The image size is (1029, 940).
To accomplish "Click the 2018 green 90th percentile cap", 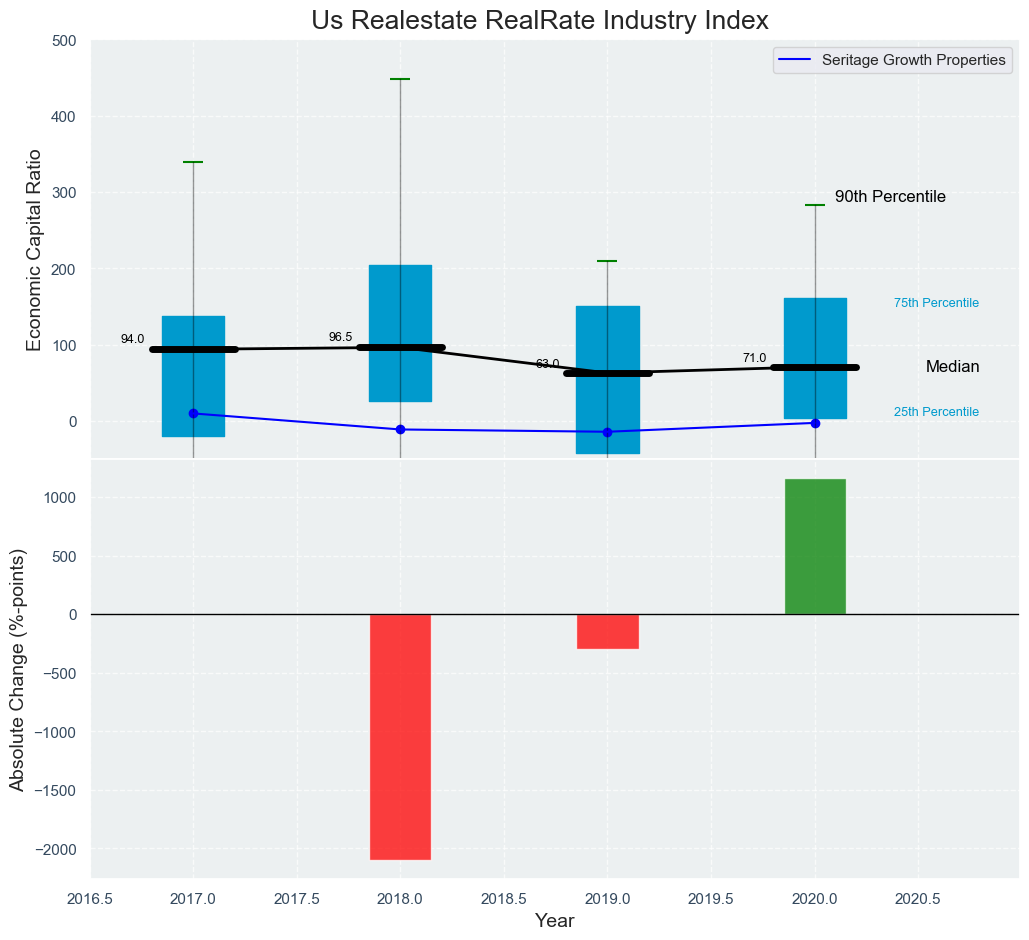I will (400, 79).
